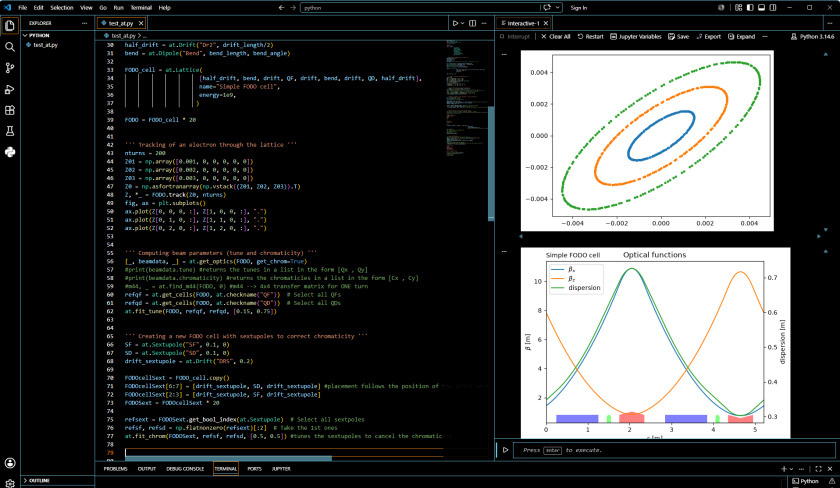Toggle the bottom Panel visibility

[761, 7]
